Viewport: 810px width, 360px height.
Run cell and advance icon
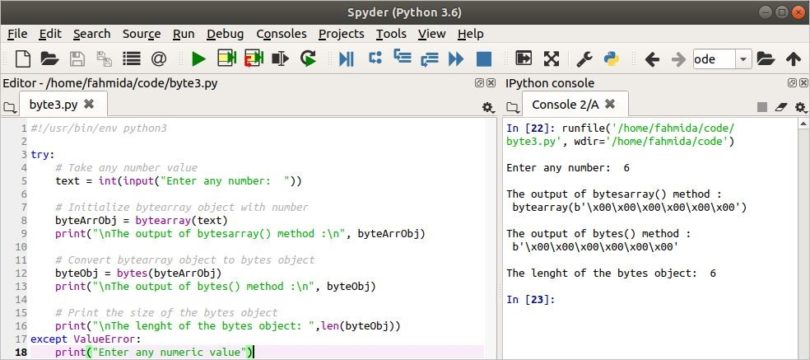point(254,58)
